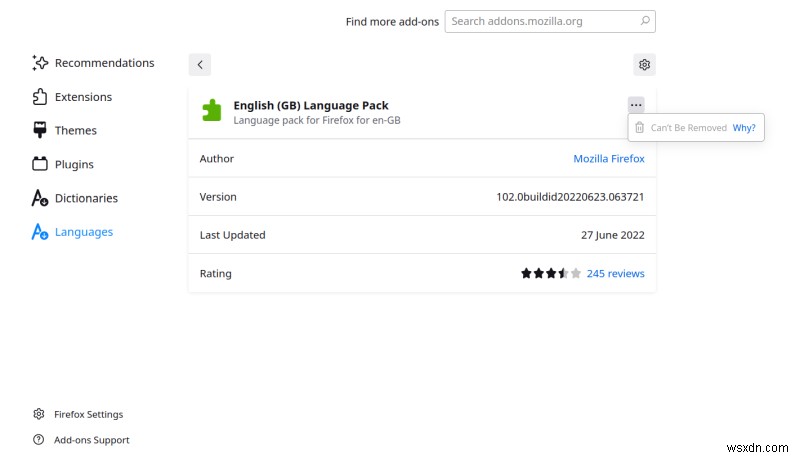Click the star rating display
This screenshot has height=458, width=800.
(x=551, y=273)
